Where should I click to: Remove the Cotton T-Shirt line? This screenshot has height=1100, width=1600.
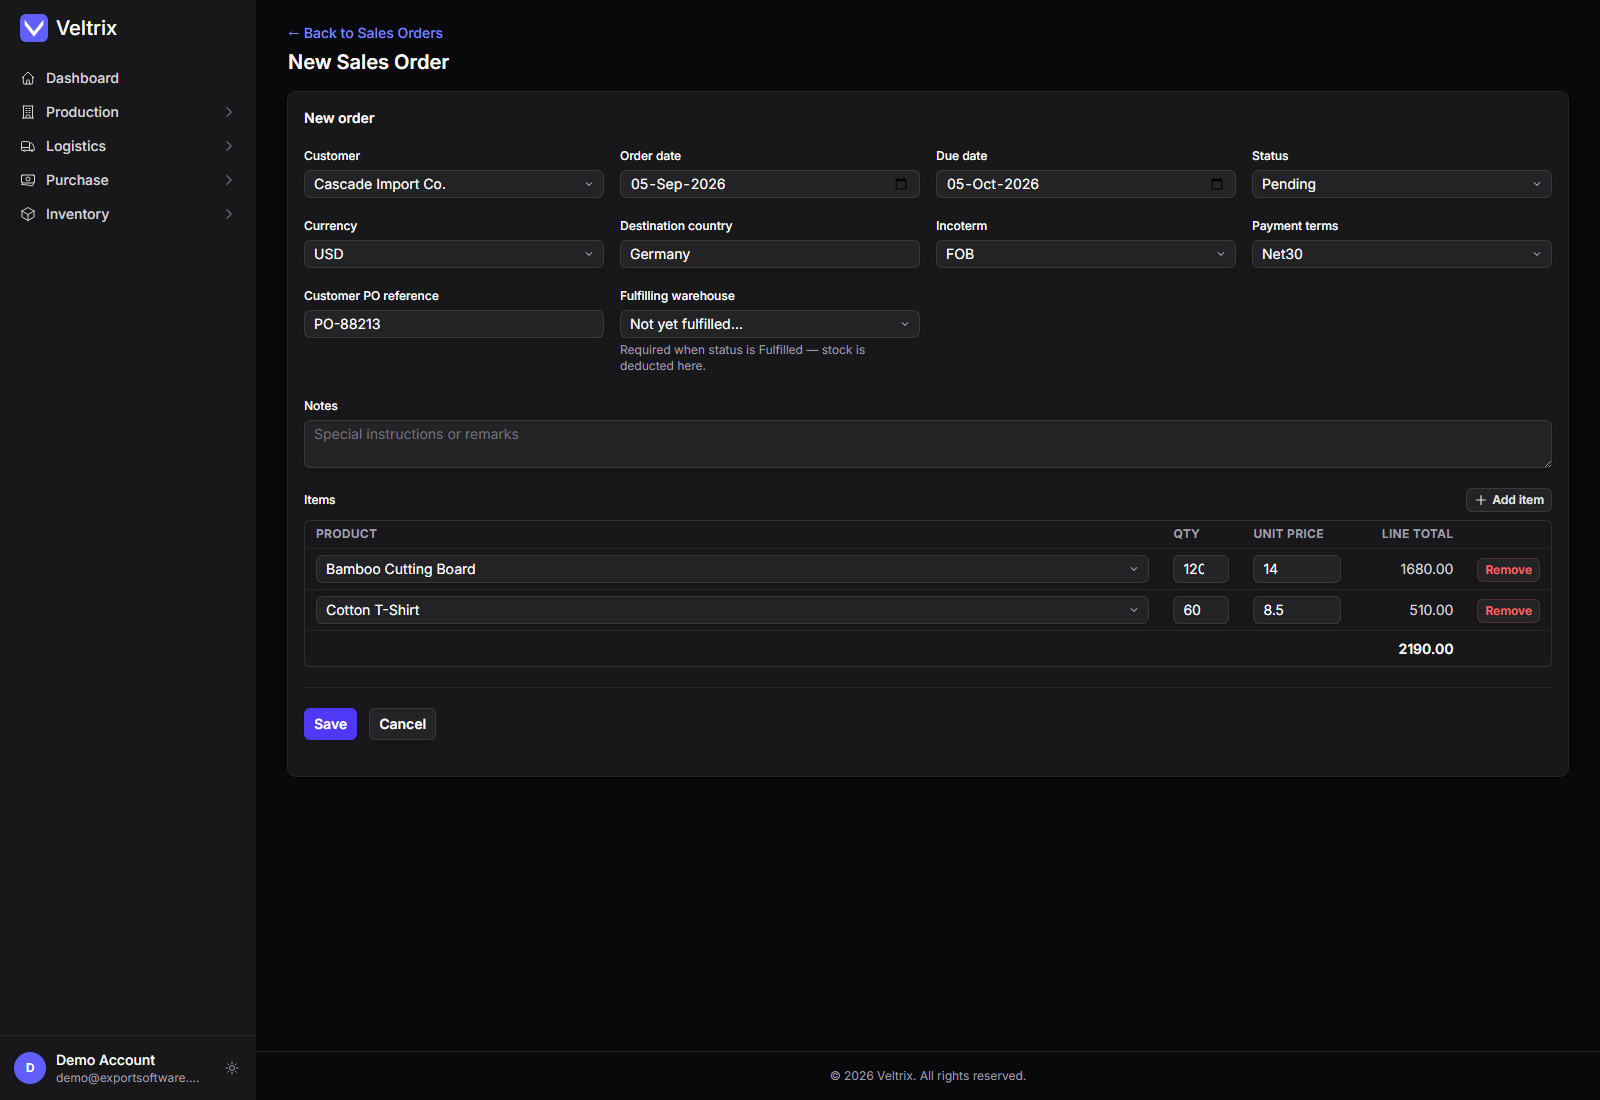pyautogui.click(x=1508, y=611)
